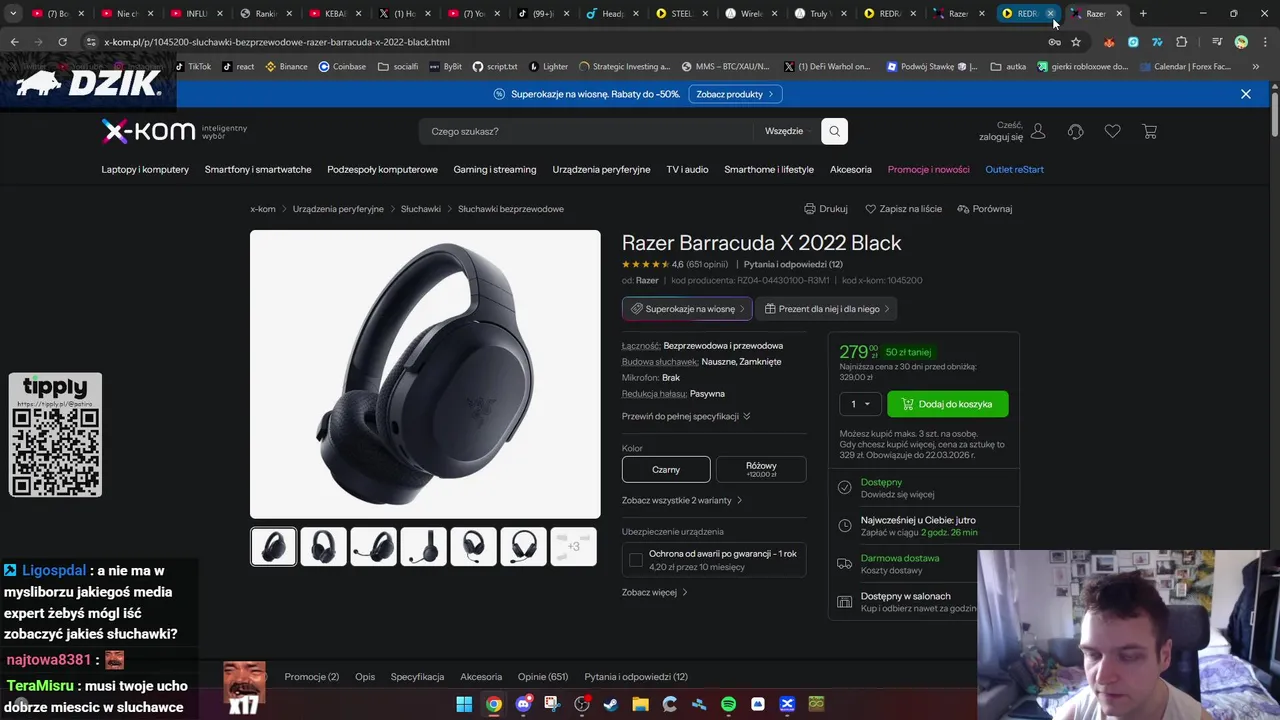Open Gaming i streaming menu

(495, 169)
